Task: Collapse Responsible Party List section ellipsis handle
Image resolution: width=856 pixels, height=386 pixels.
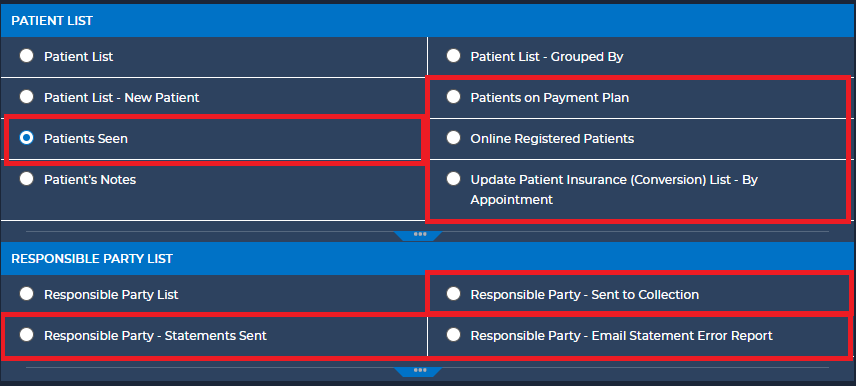Action: tap(420, 371)
